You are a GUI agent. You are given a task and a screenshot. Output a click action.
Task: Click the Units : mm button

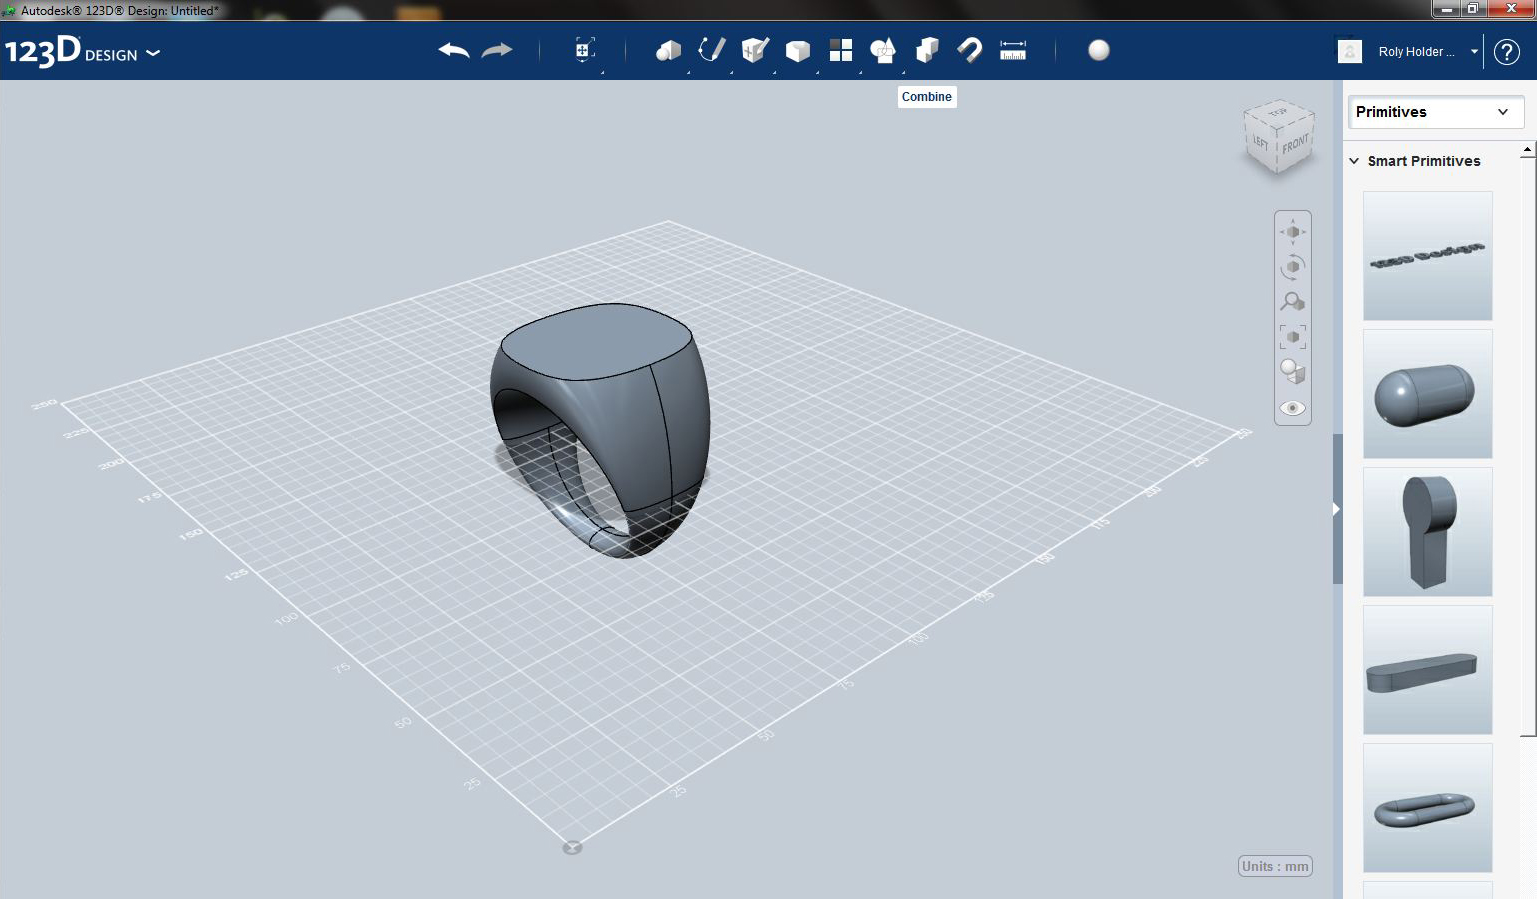click(x=1275, y=866)
